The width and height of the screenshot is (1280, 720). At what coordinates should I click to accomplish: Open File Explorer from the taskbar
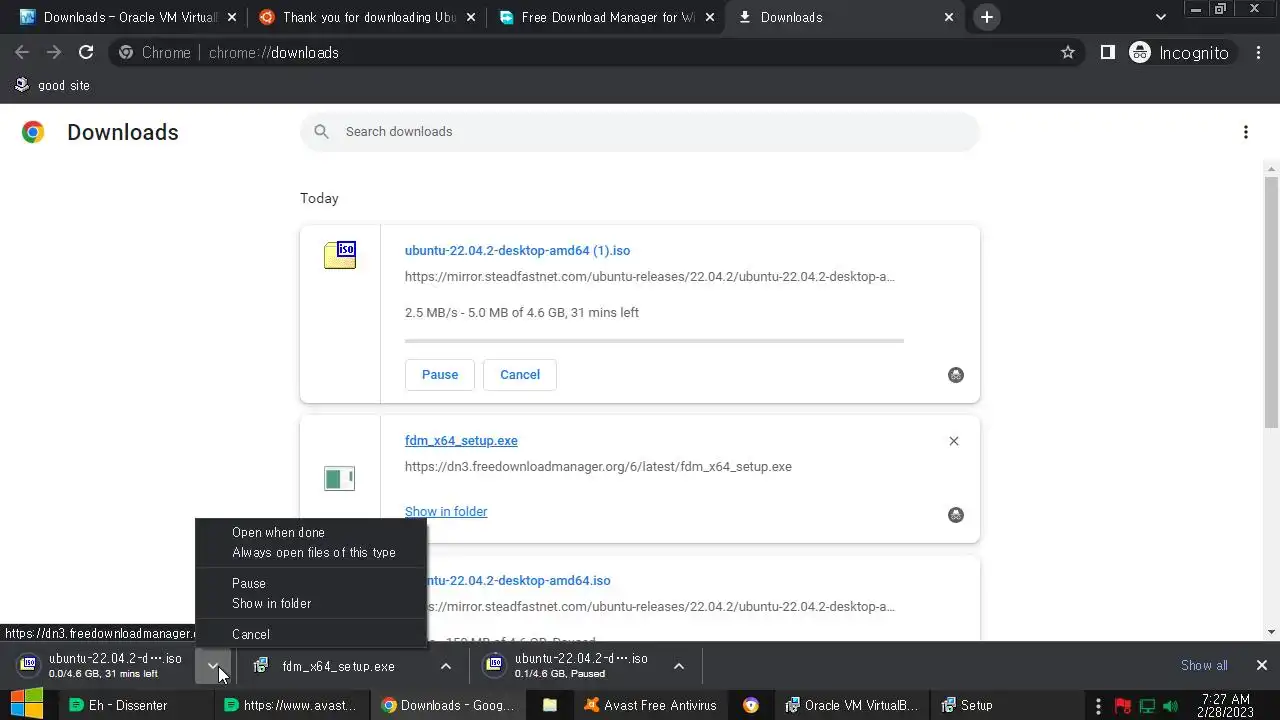coord(550,705)
